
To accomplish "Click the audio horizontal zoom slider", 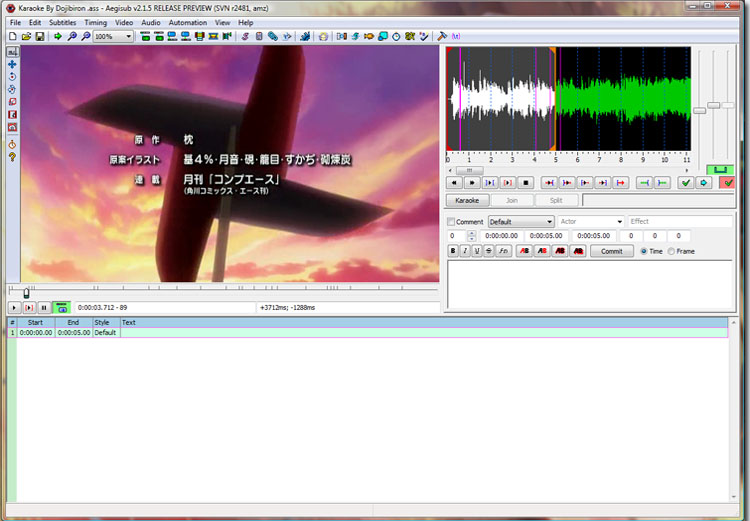I will click(x=699, y=111).
